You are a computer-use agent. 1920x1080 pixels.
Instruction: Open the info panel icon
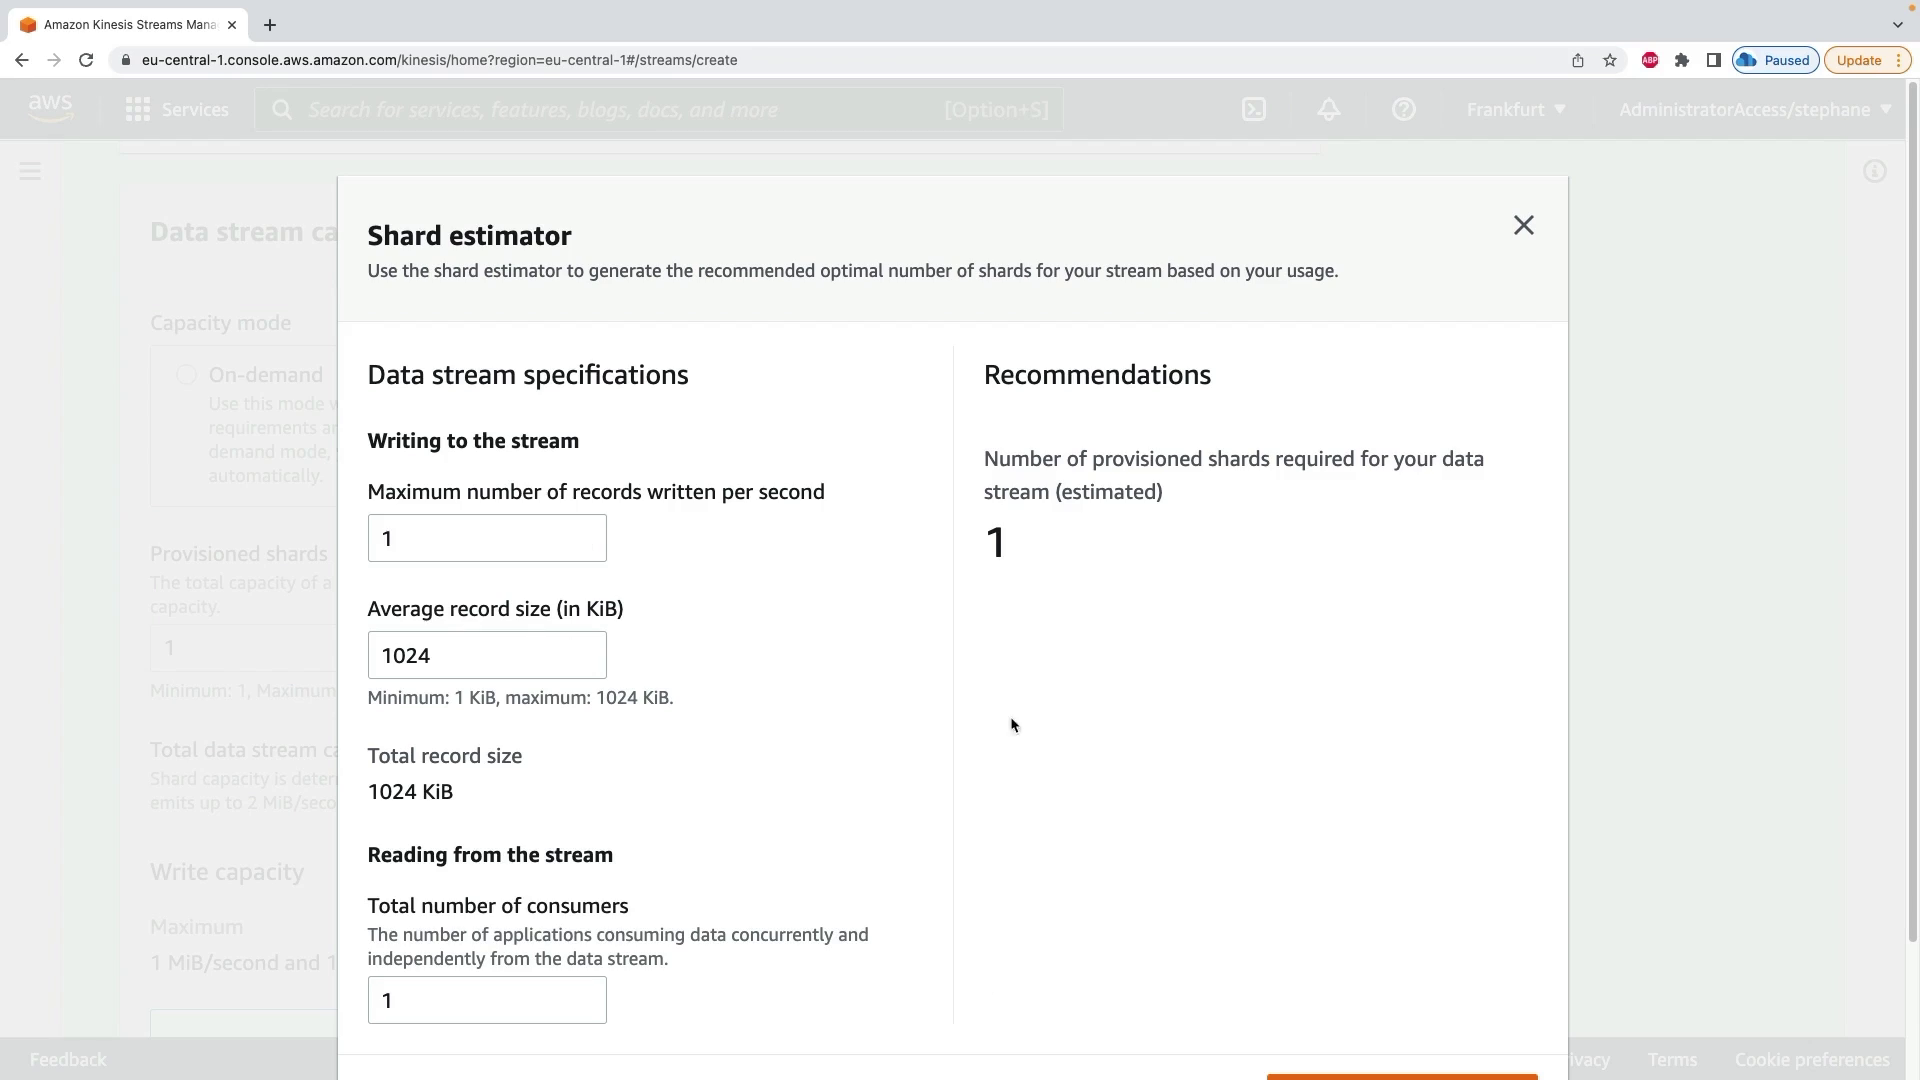(1875, 172)
